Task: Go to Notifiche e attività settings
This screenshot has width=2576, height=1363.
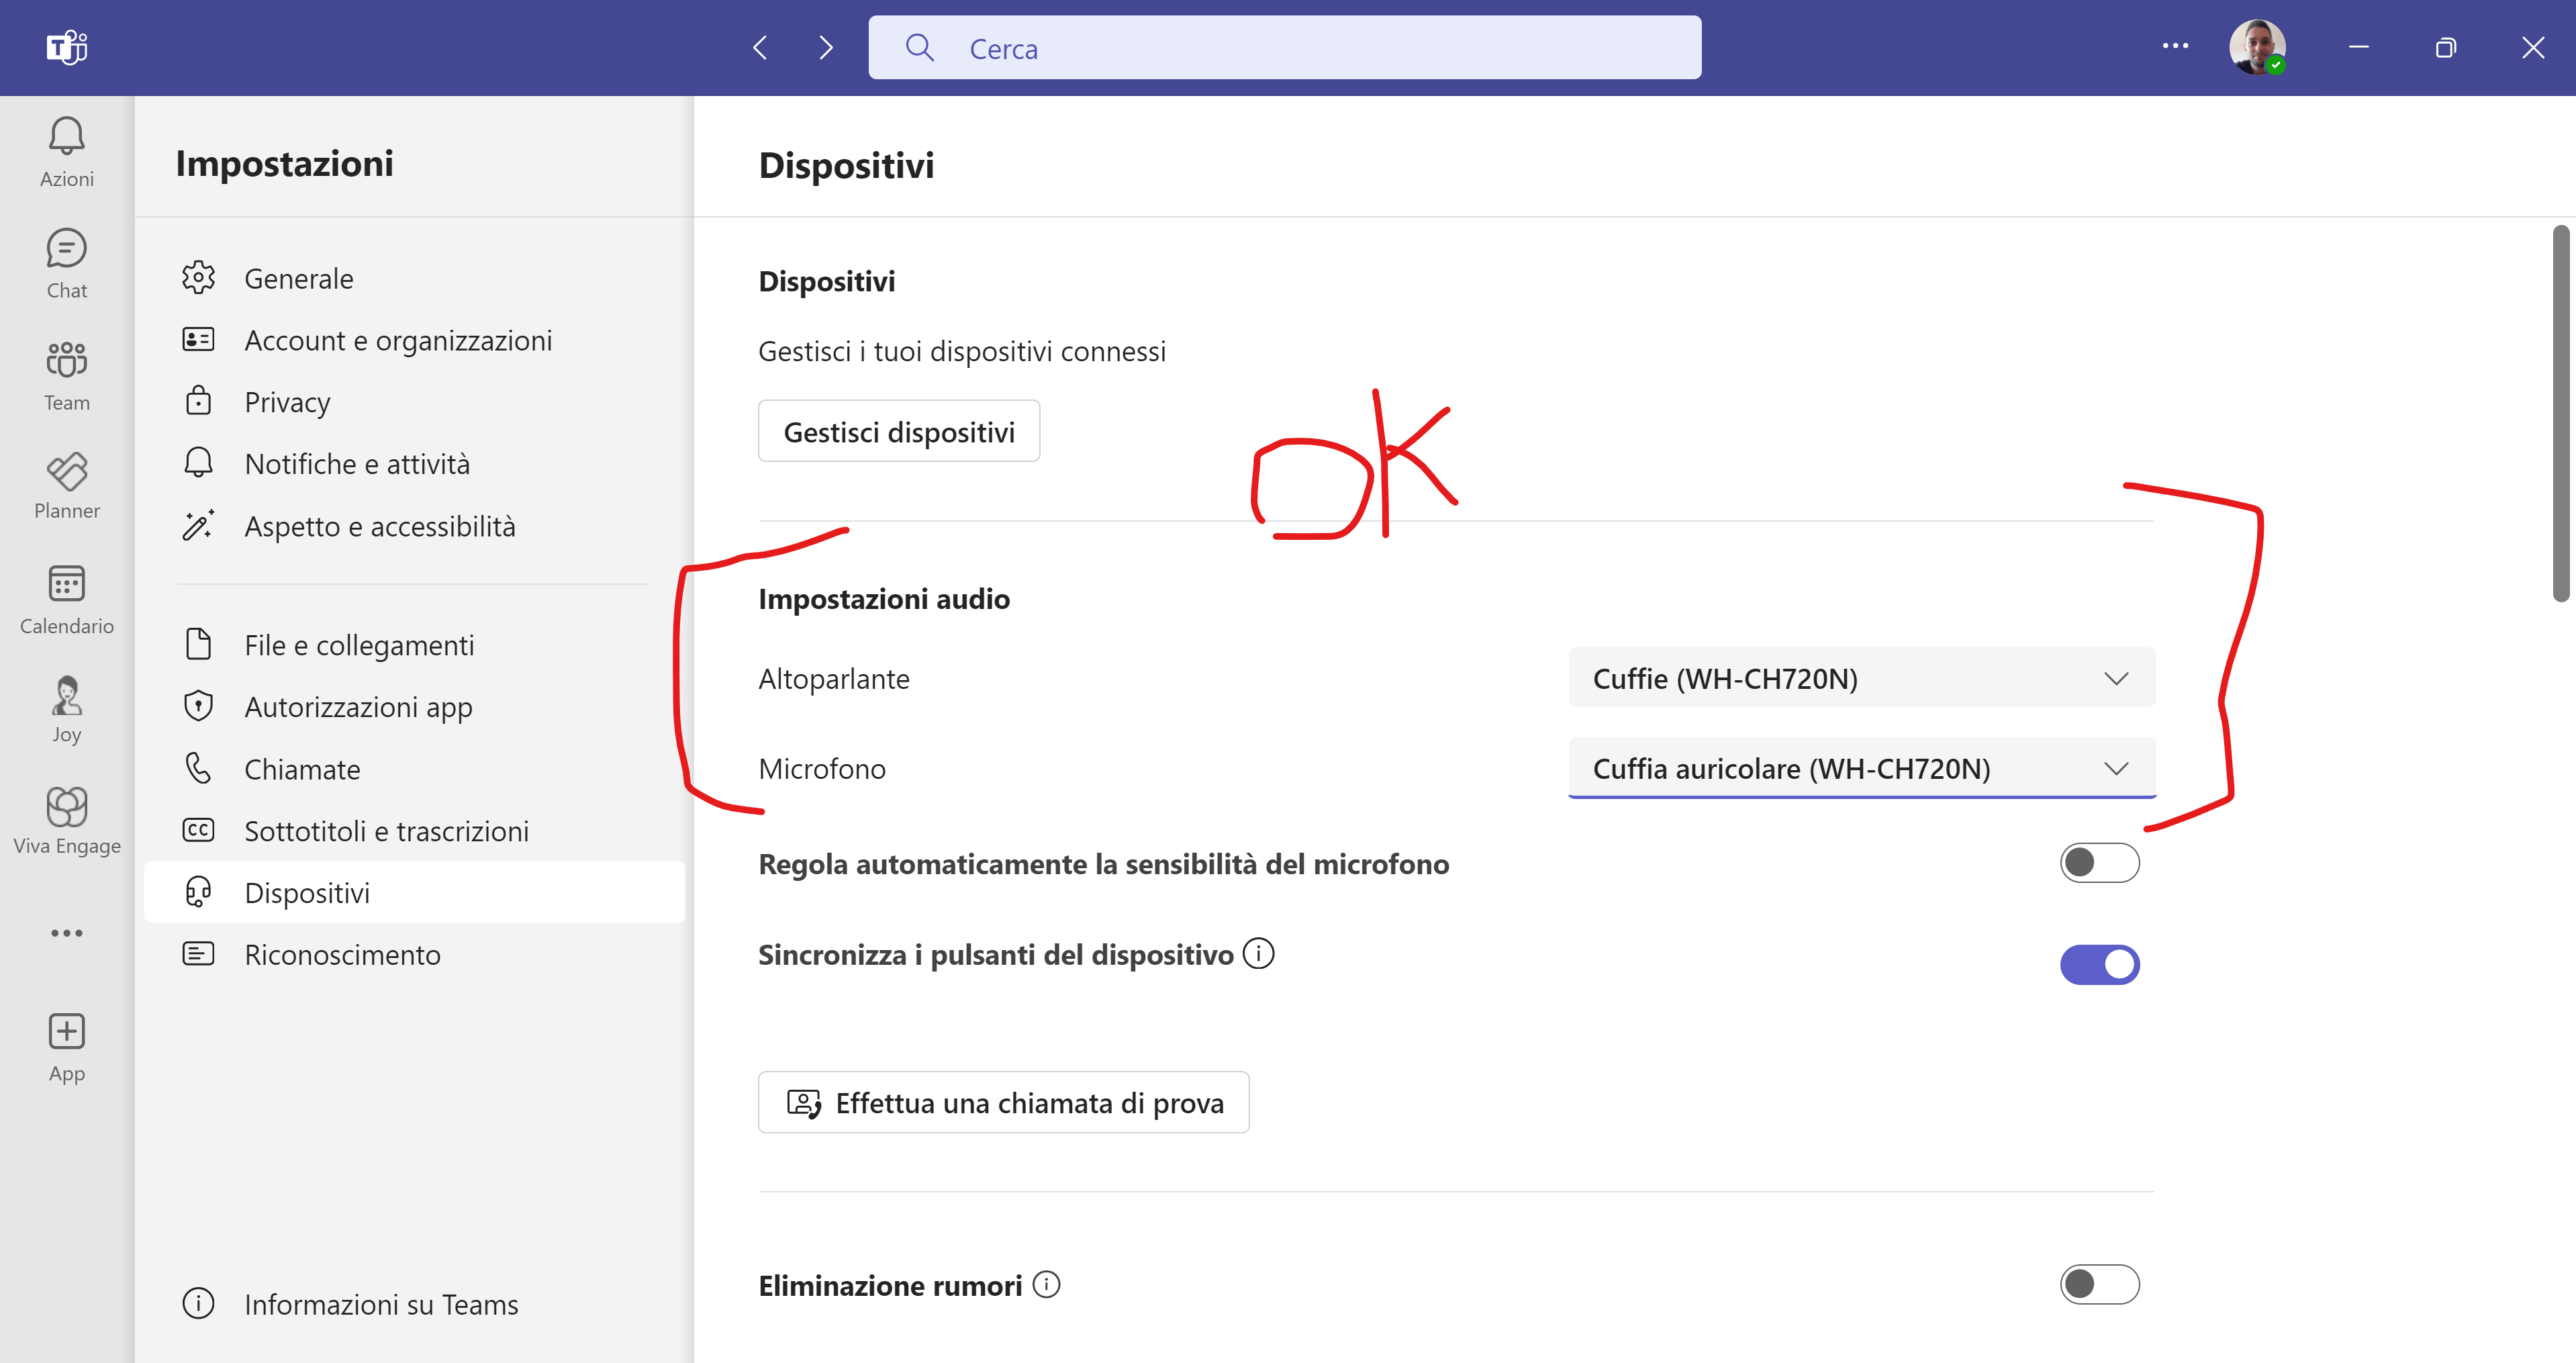Action: (356, 464)
